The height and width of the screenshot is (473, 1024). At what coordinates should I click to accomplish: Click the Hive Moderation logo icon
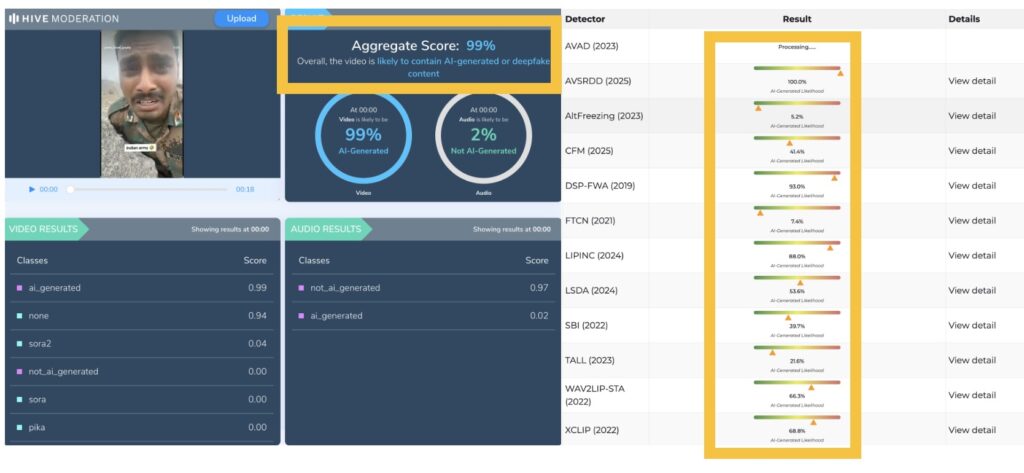[x=17, y=18]
